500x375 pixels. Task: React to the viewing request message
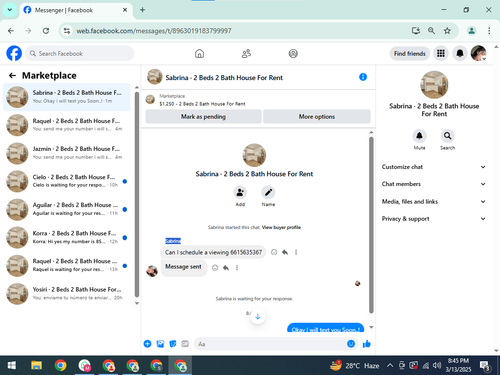(x=274, y=252)
